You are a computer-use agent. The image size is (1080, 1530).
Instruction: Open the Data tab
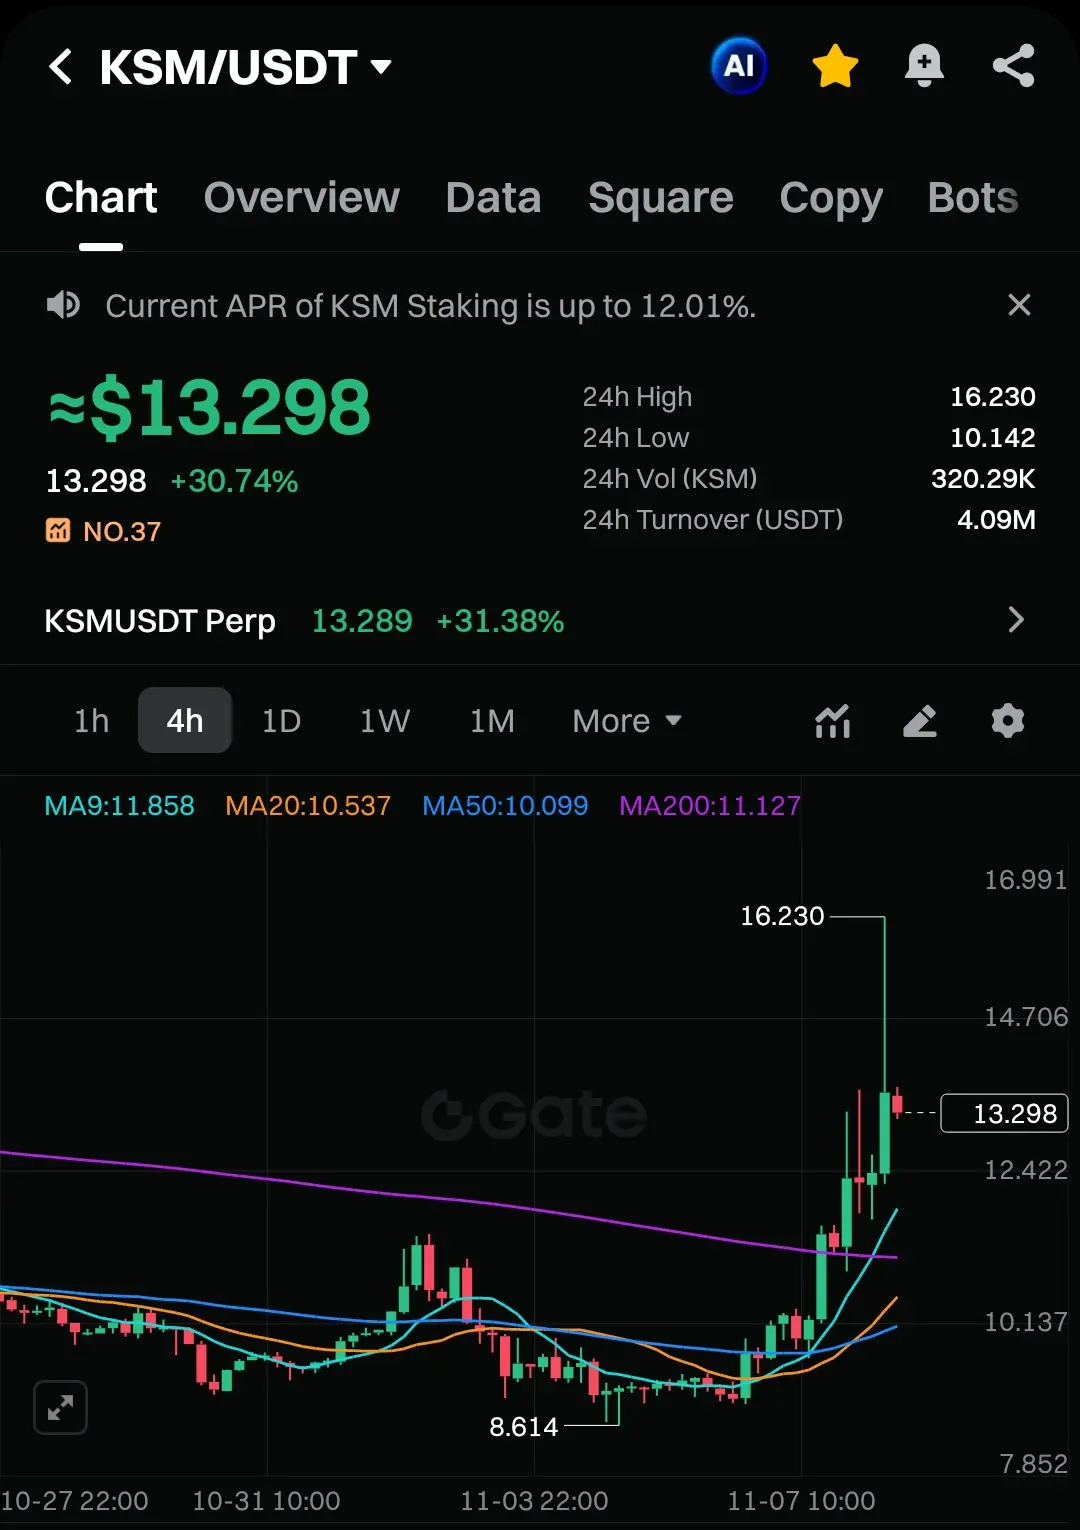point(494,197)
